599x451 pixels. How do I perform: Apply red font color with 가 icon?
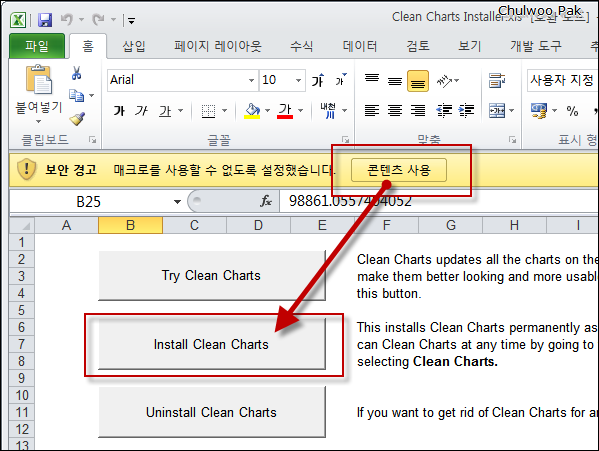click(x=285, y=111)
